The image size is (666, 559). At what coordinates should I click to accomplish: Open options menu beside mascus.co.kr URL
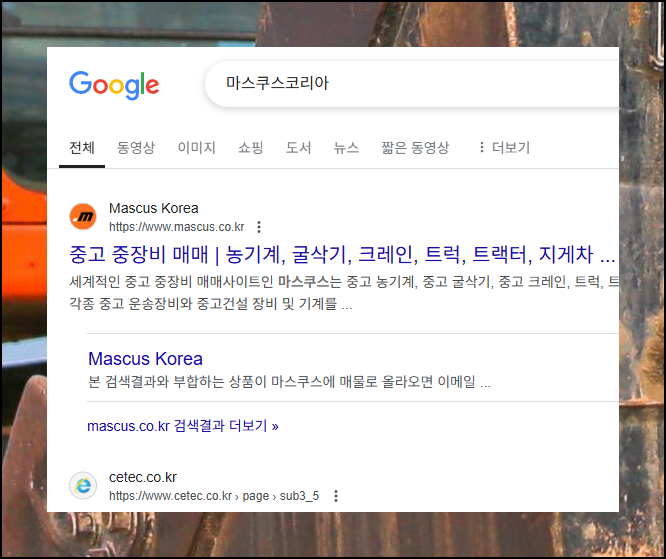point(259,227)
